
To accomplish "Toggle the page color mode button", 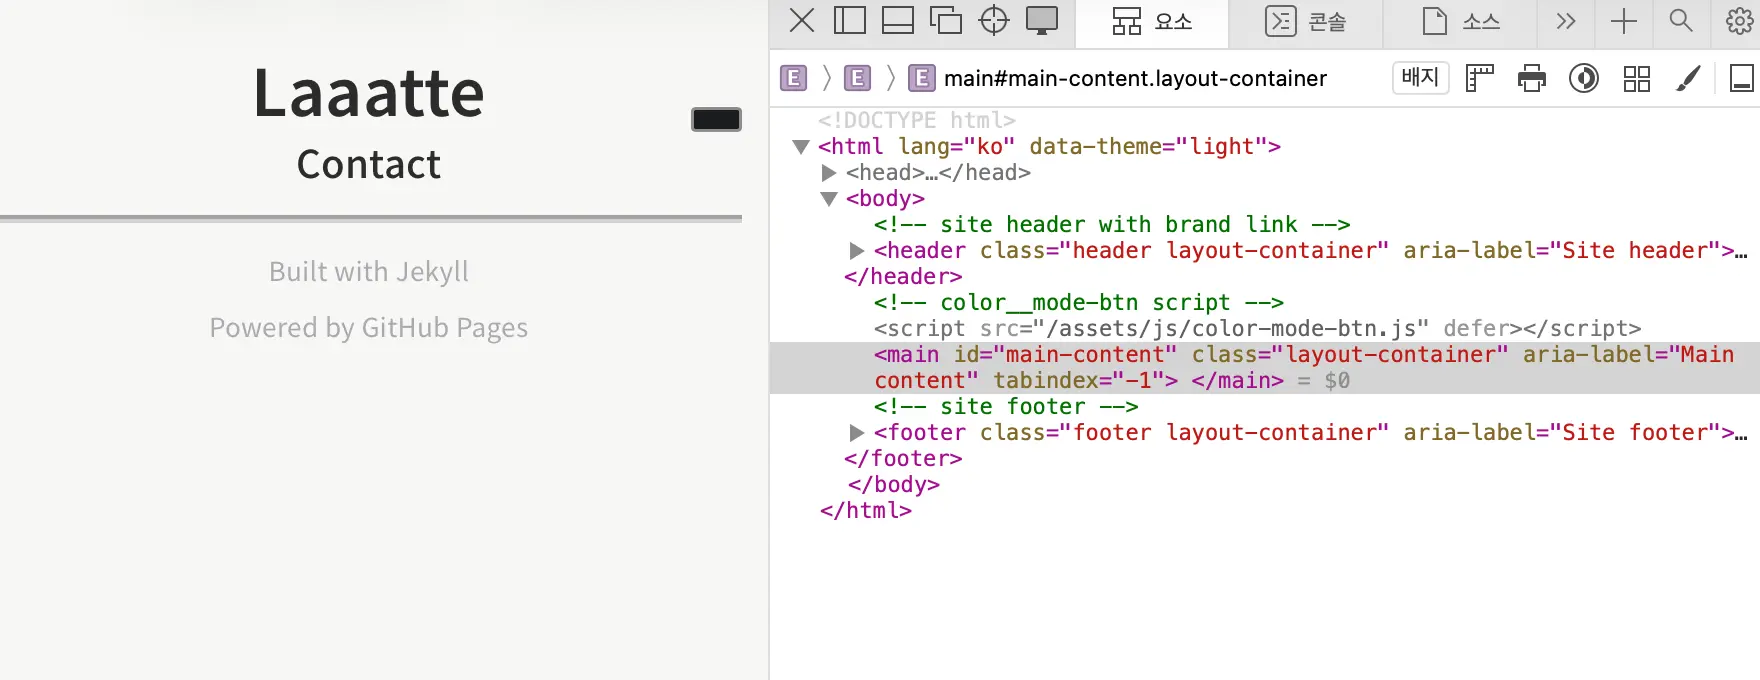I will pyautogui.click(x=716, y=119).
